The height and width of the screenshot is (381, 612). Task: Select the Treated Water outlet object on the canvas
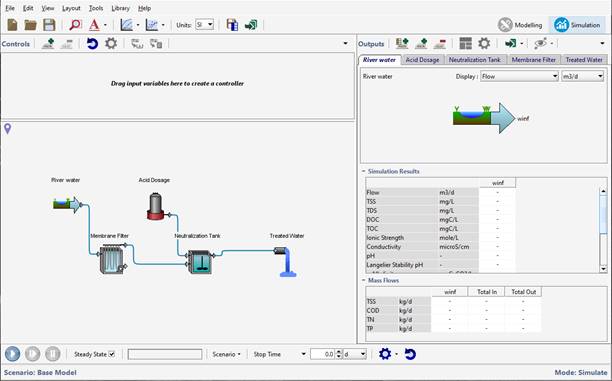click(x=286, y=262)
